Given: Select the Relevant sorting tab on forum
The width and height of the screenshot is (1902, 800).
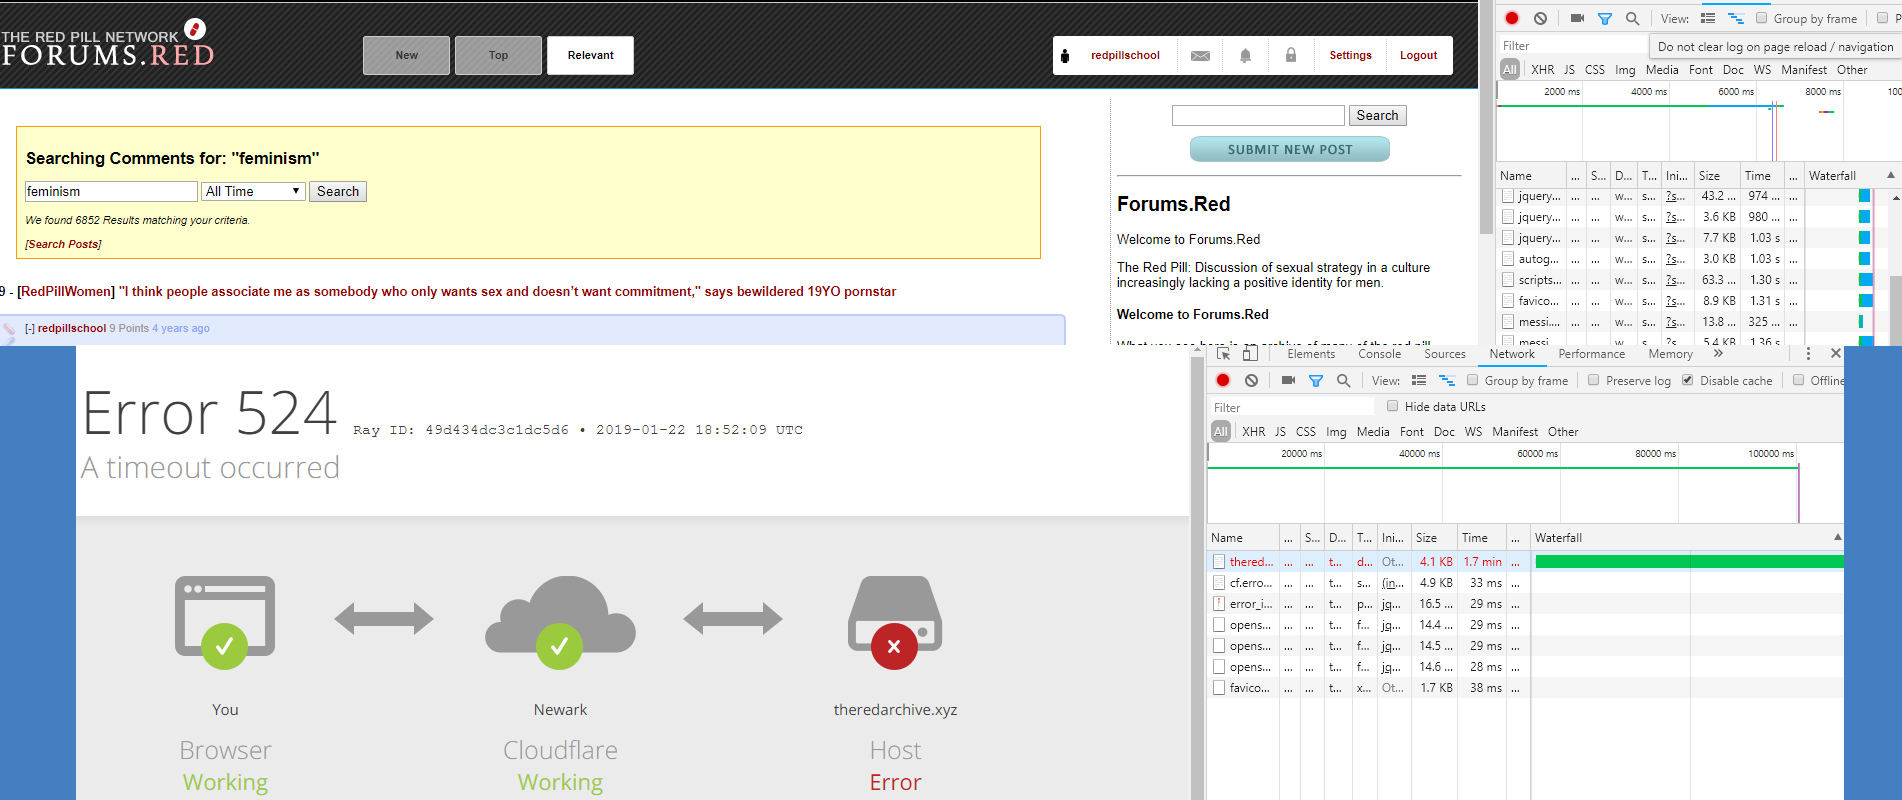Looking at the screenshot, I should (591, 55).
